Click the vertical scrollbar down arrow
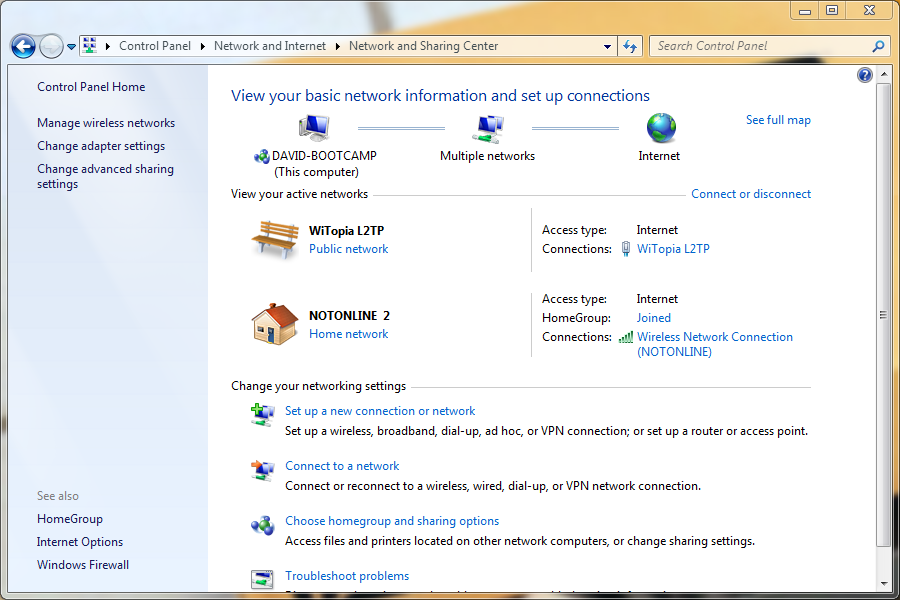Image resolution: width=900 pixels, height=600 pixels. pos(882,583)
